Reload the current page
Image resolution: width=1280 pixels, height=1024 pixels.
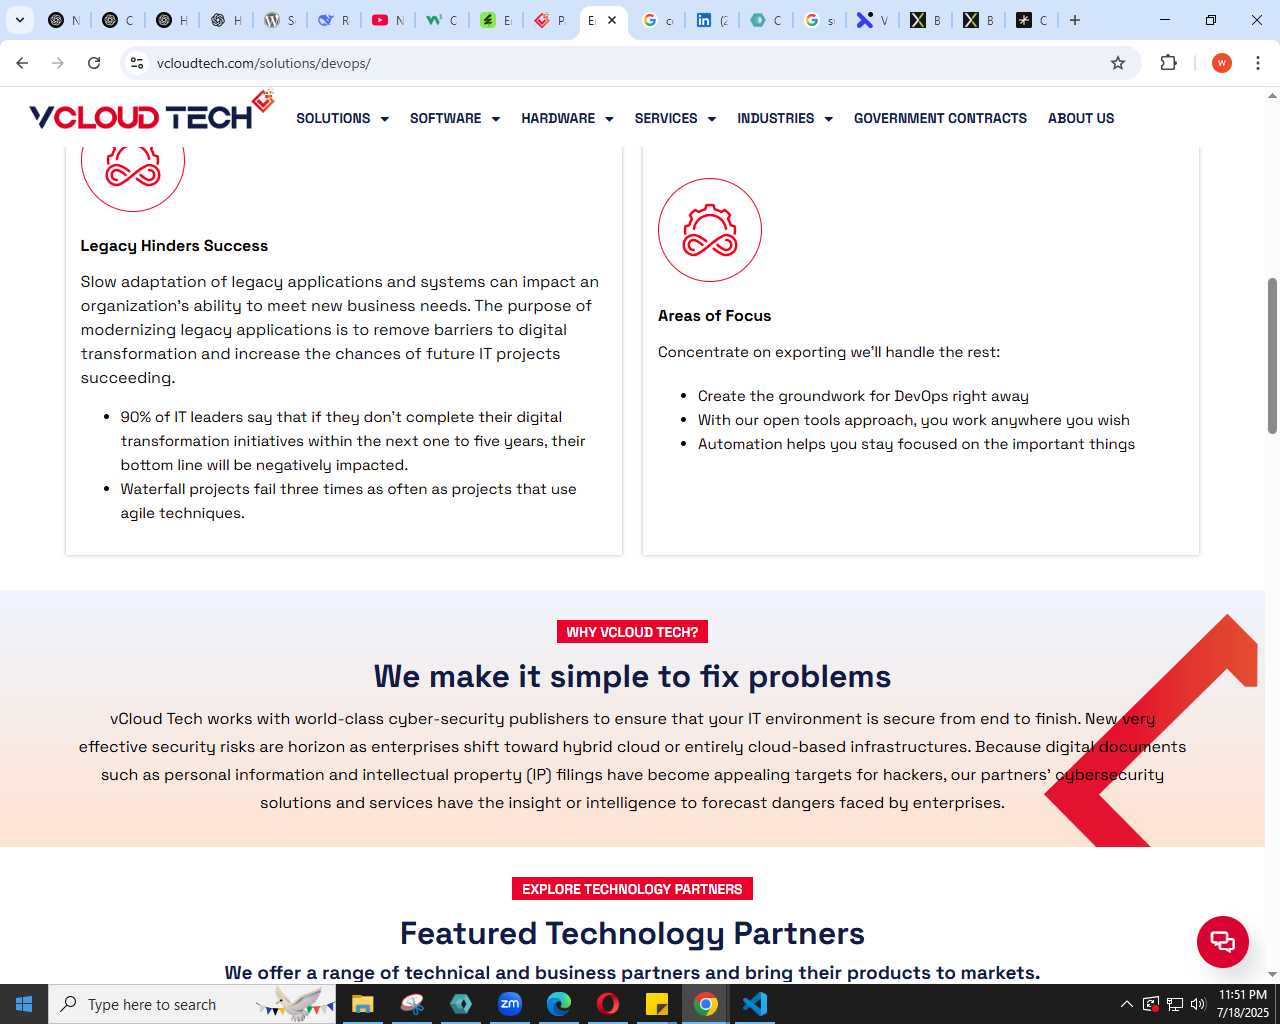[94, 63]
